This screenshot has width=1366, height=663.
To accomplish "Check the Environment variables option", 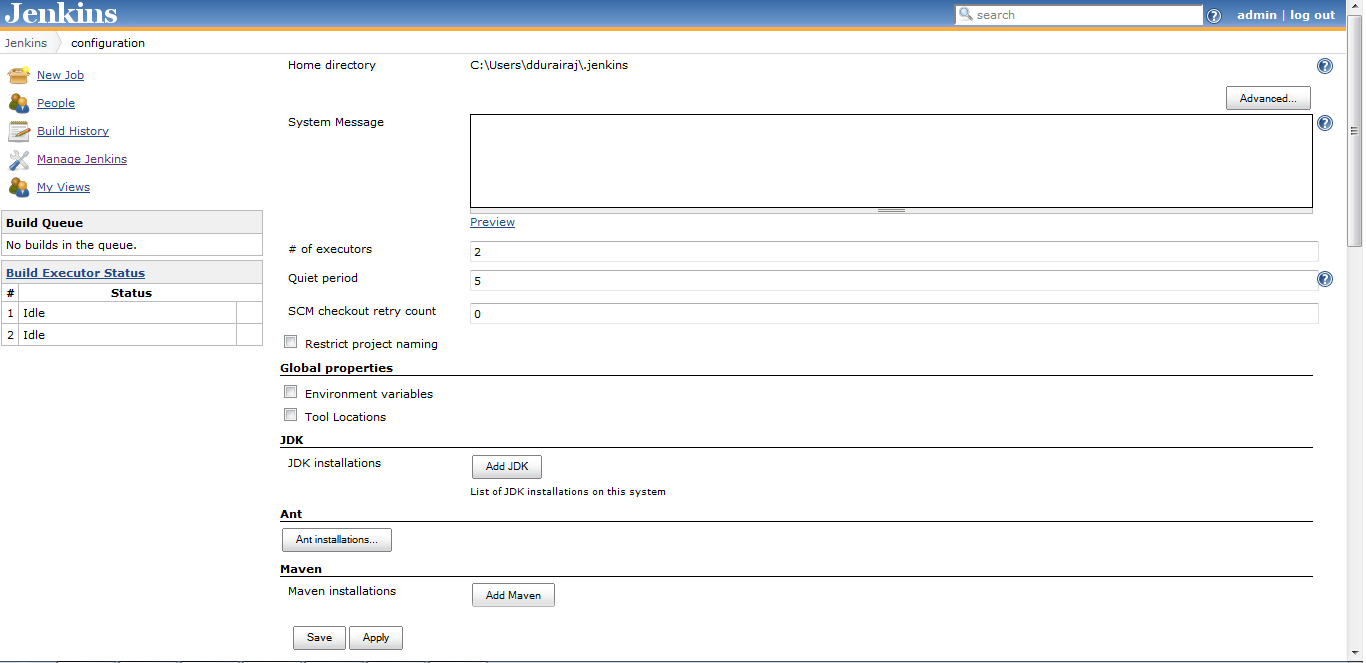I will pos(291,392).
